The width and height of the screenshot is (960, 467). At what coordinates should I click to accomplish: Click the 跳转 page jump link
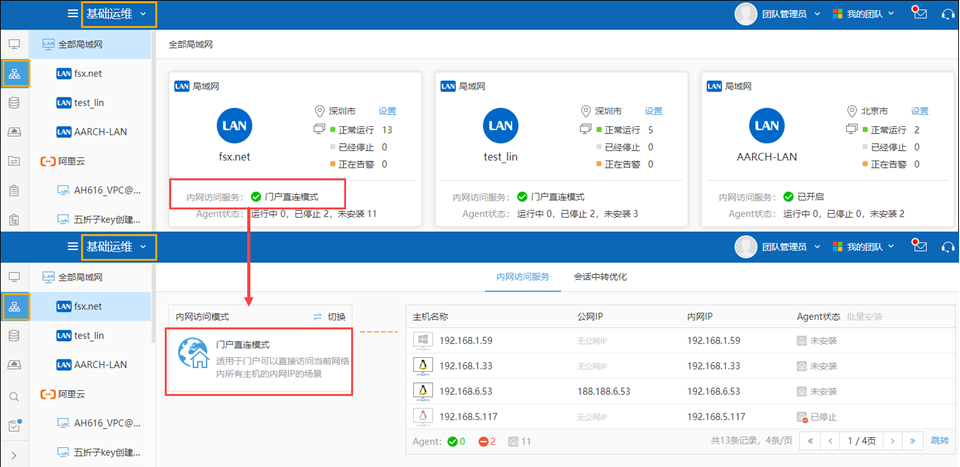939,440
